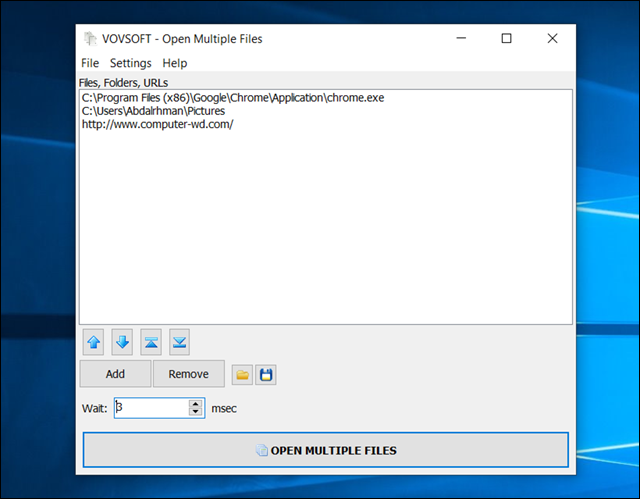640x499 pixels.
Task: Move selected item to top of list
Action: point(151,342)
